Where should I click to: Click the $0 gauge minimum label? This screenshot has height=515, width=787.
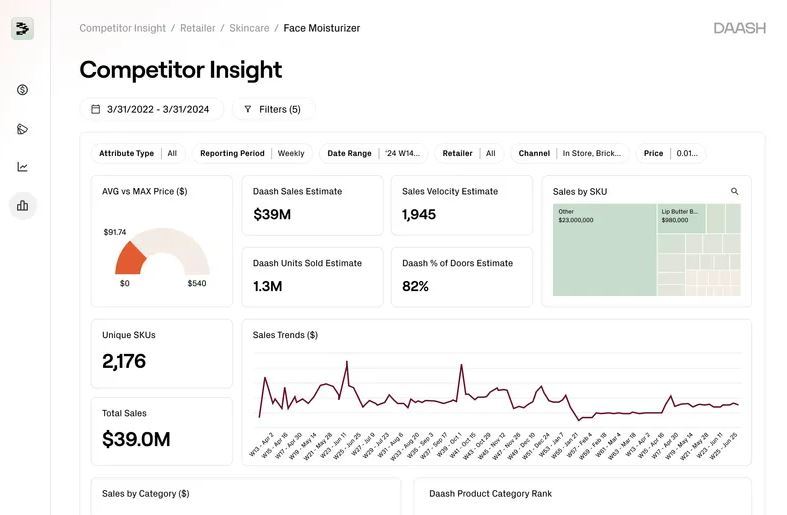tap(124, 283)
